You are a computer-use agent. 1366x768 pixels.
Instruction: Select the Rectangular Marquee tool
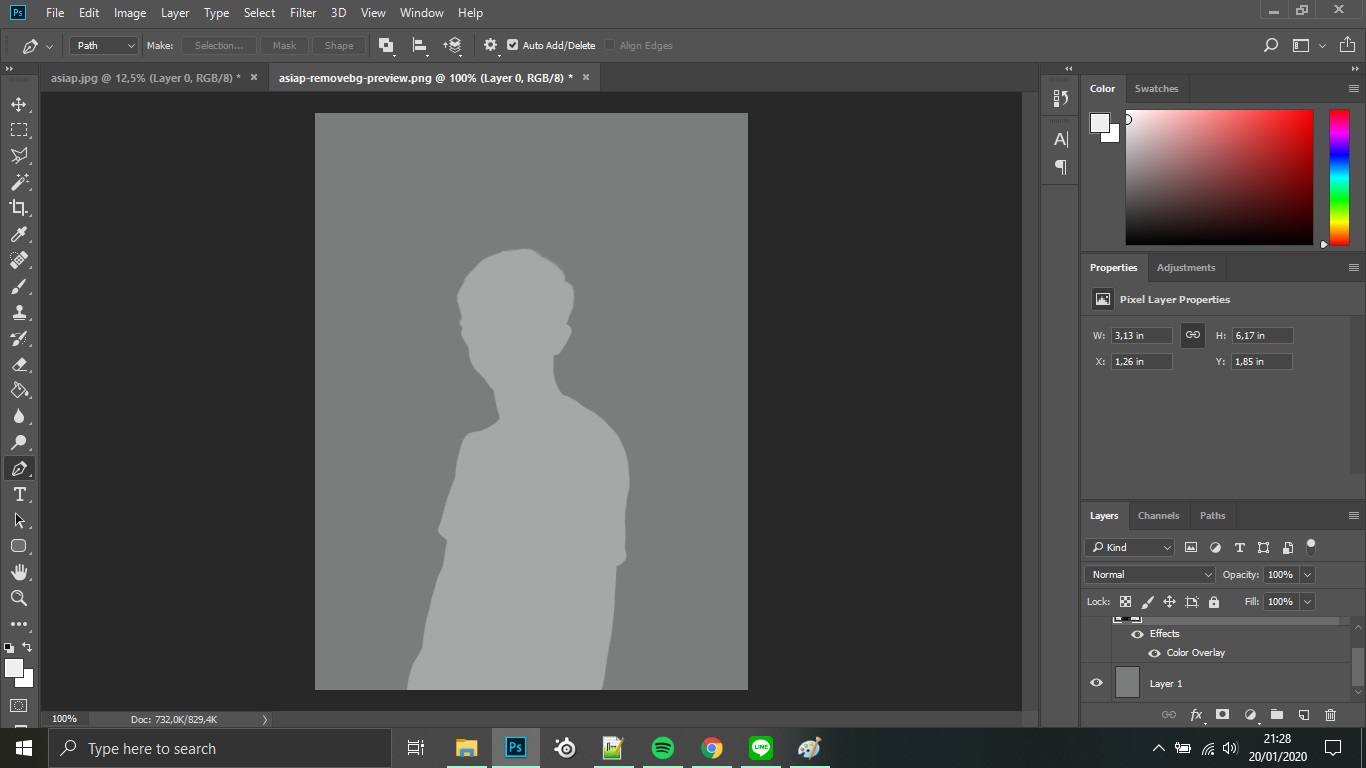(x=19, y=130)
